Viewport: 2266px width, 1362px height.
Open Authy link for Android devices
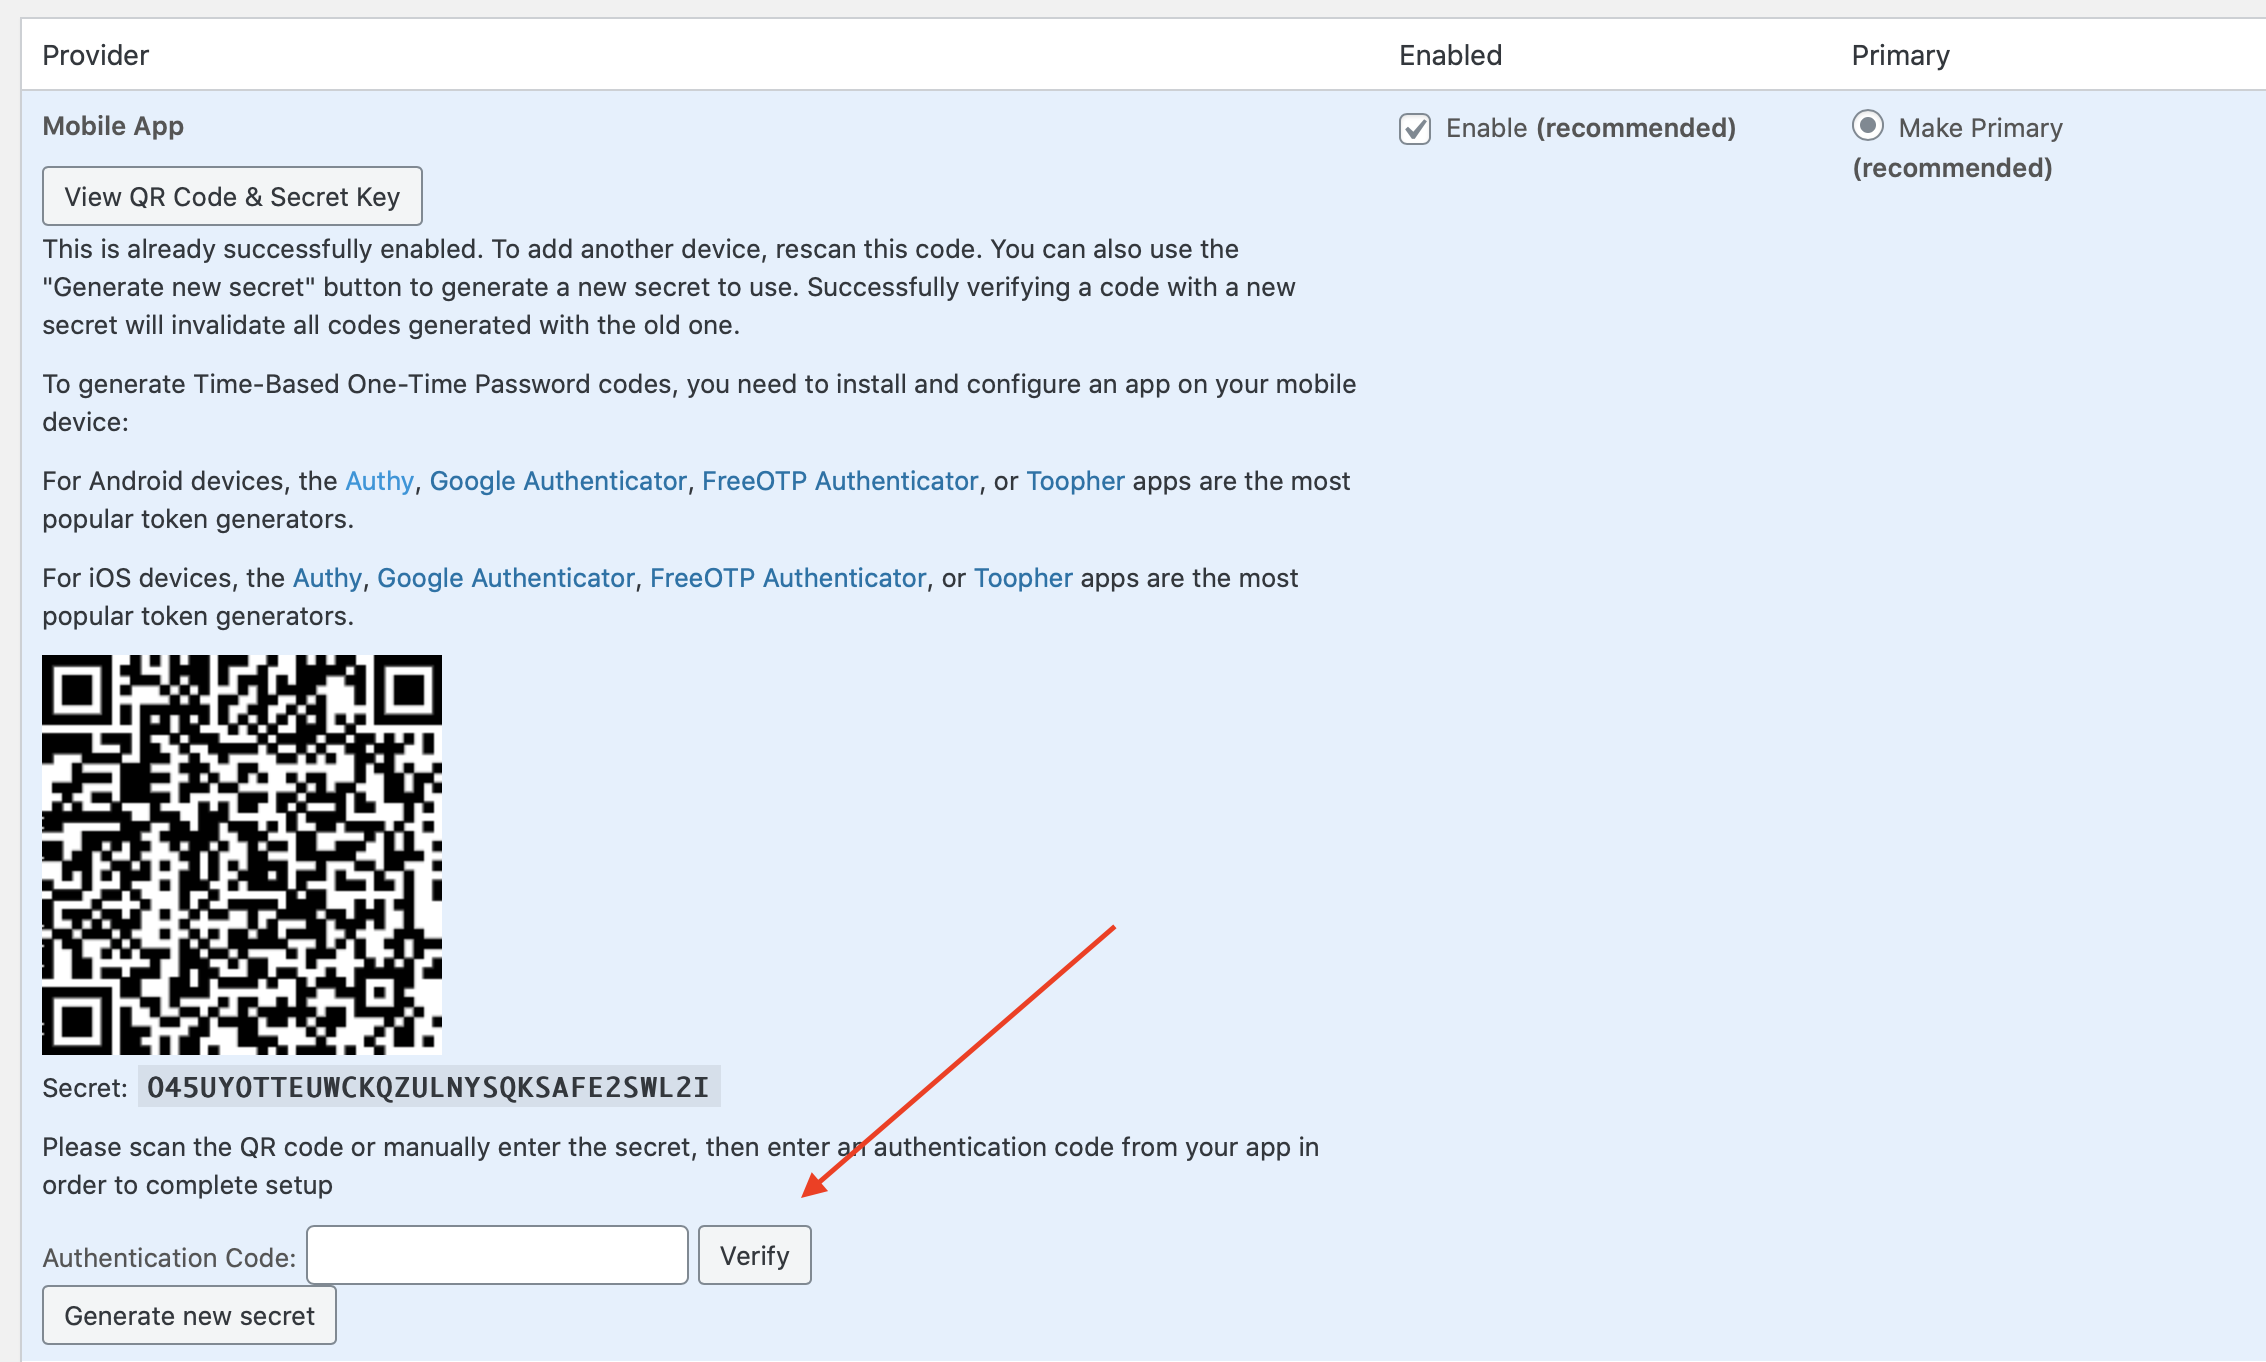point(379,481)
